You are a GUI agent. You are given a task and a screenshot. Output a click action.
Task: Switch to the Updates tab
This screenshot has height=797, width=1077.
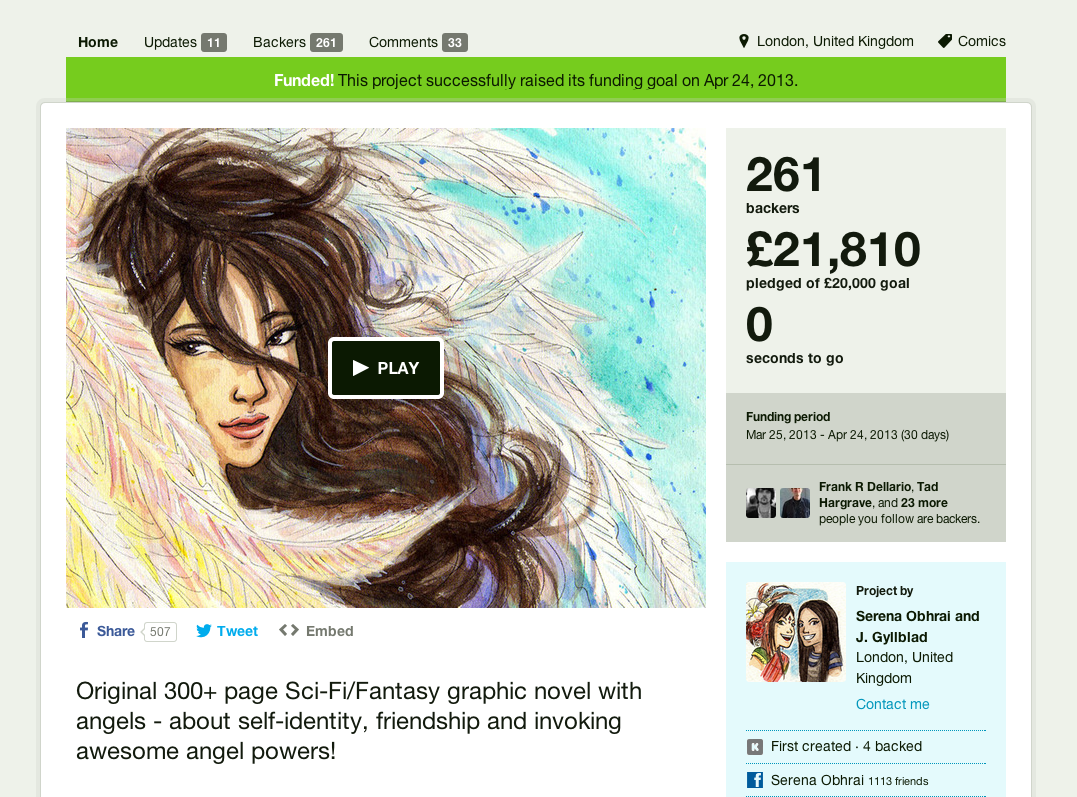pos(185,42)
